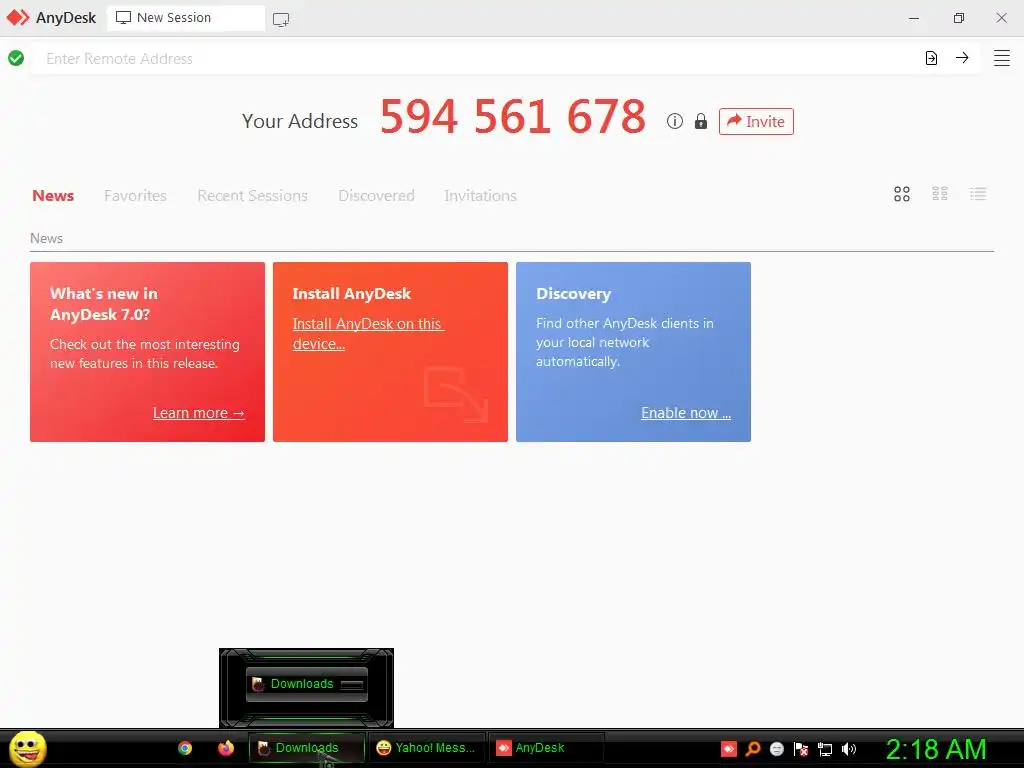
Task: Click the smiley Start button
Action: tap(27, 748)
